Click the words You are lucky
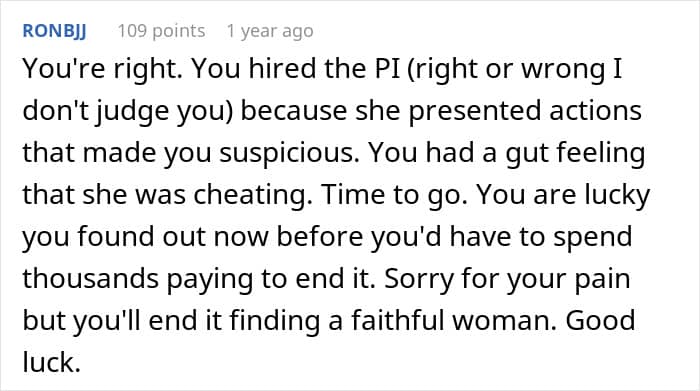The width and height of the screenshot is (700, 391). 563,195
